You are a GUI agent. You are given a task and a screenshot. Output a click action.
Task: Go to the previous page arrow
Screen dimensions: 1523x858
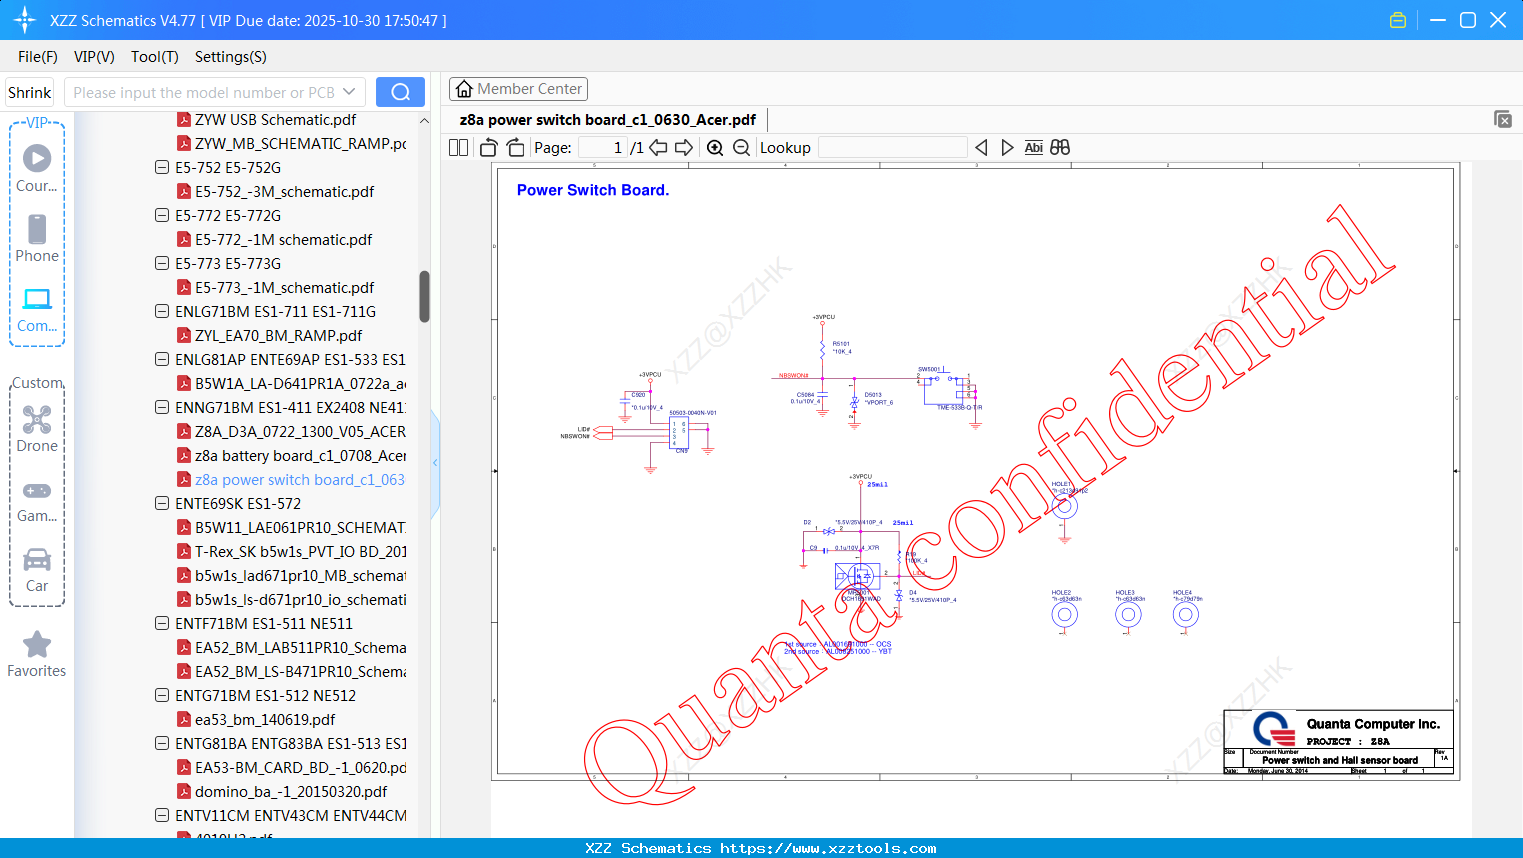pos(658,148)
